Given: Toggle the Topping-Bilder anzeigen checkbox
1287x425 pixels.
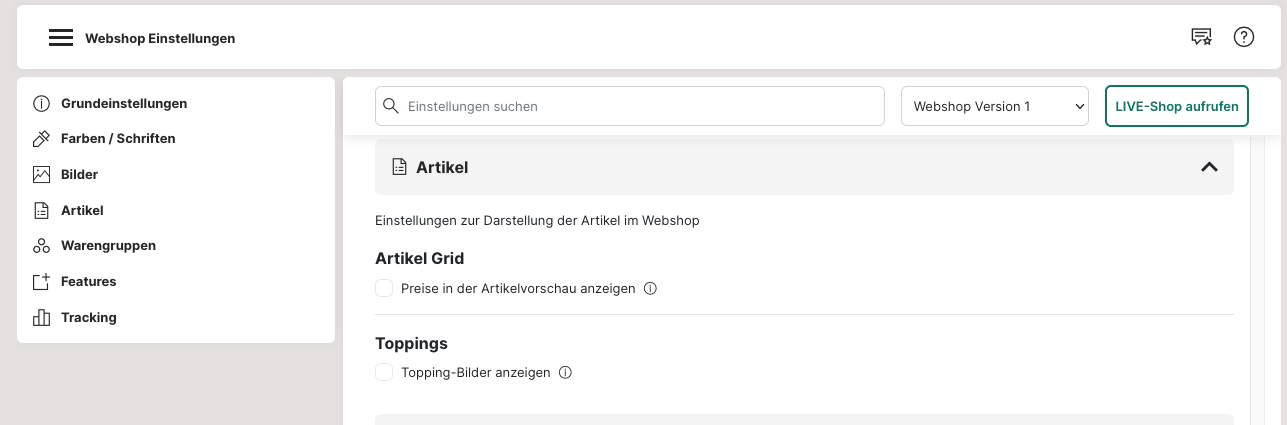Looking at the screenshot, I should point(384,372).
